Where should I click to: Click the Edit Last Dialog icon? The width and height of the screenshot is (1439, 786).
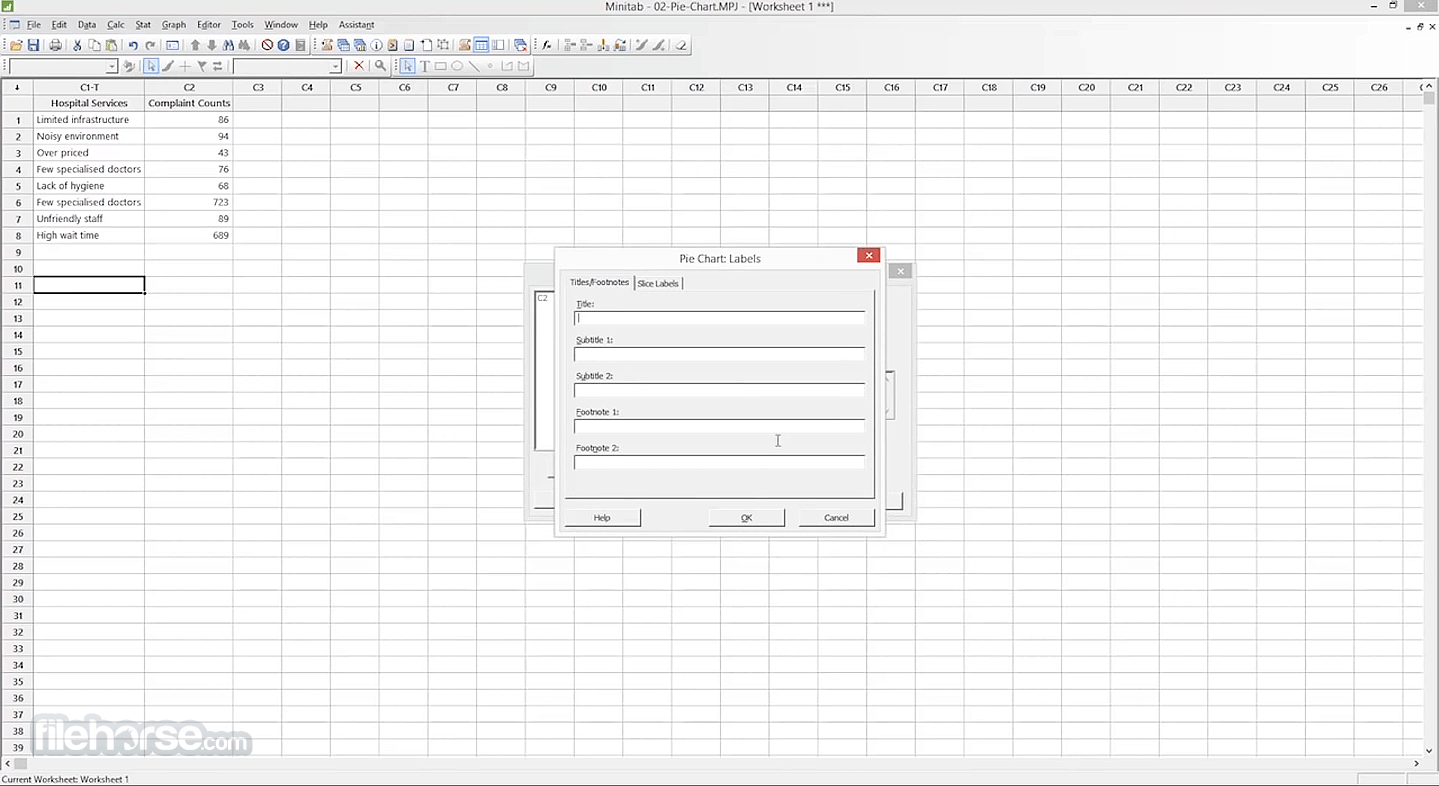(172, 45)
